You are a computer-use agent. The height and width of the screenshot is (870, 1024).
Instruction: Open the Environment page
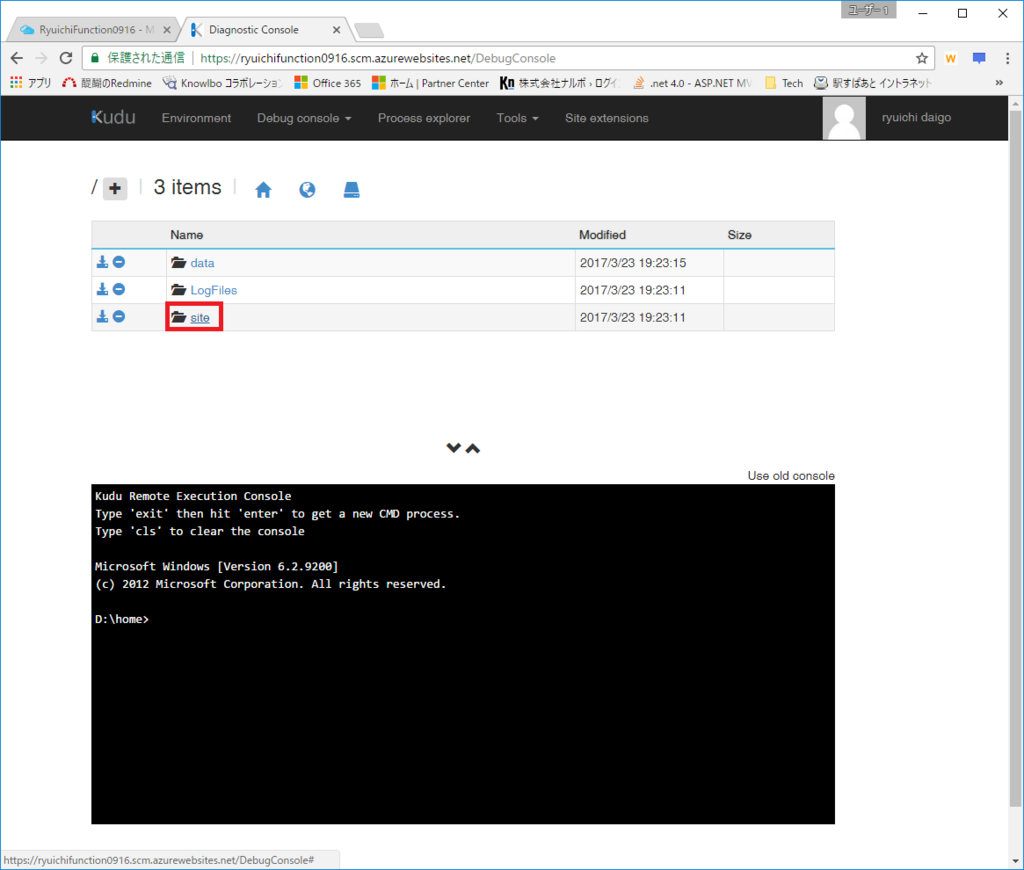pos(197,118)
